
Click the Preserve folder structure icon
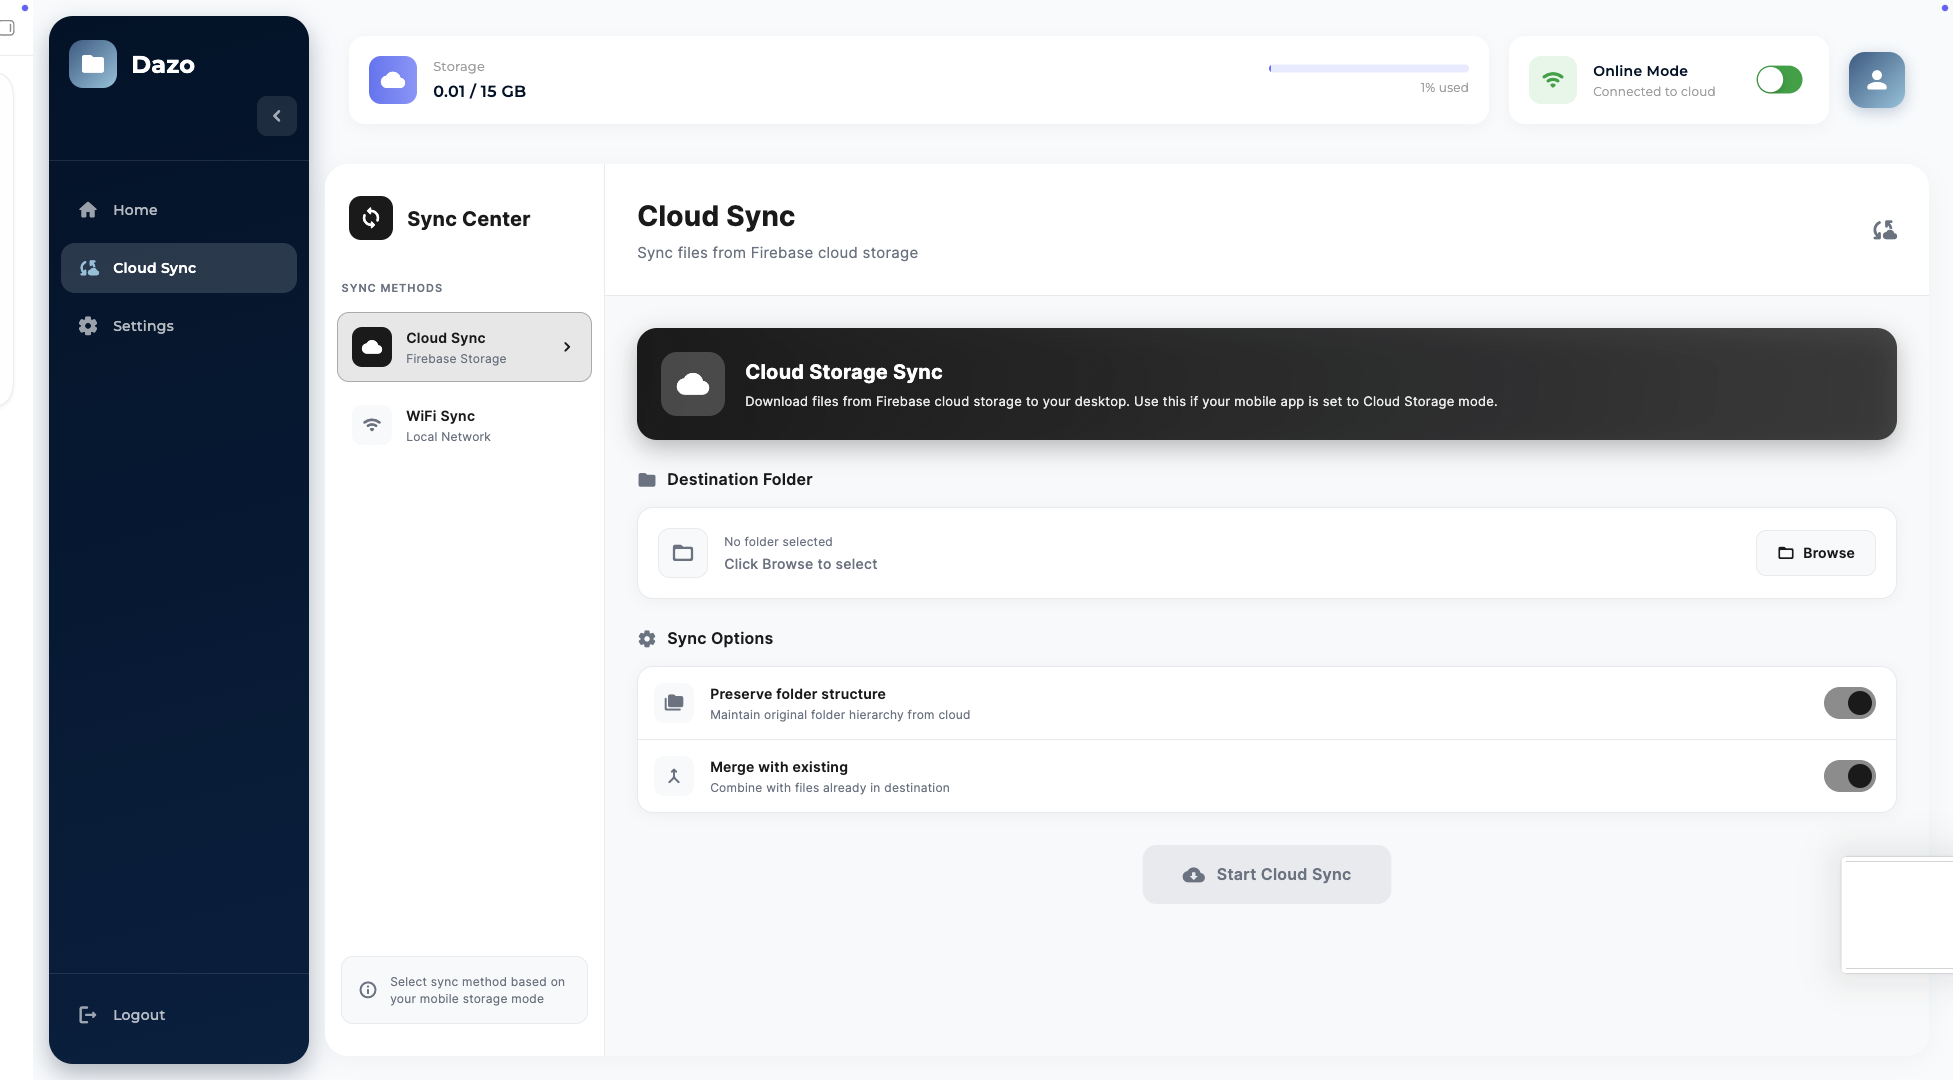[674, 703]
